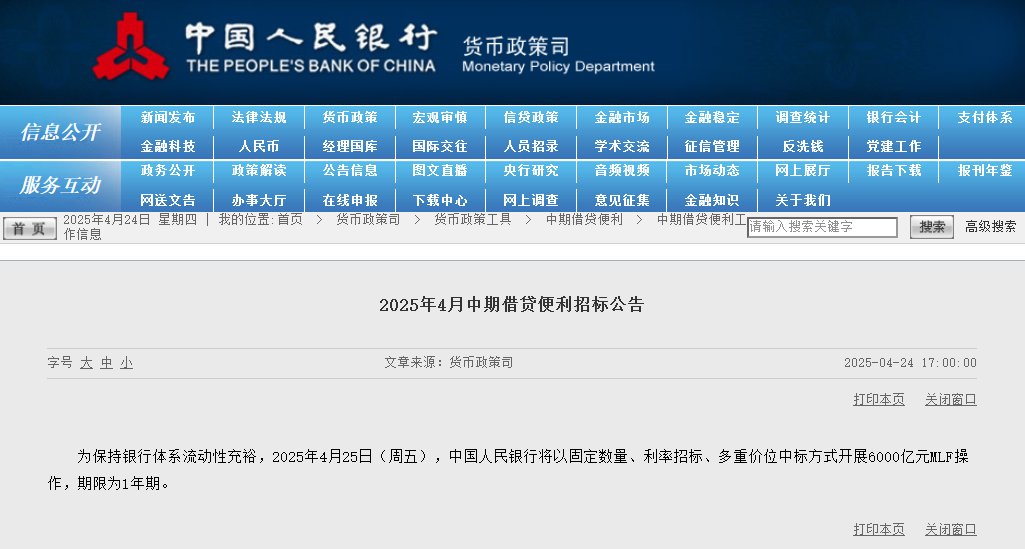Open the 货币政策 menu item
1025x549 pixels.
[350, 118]
